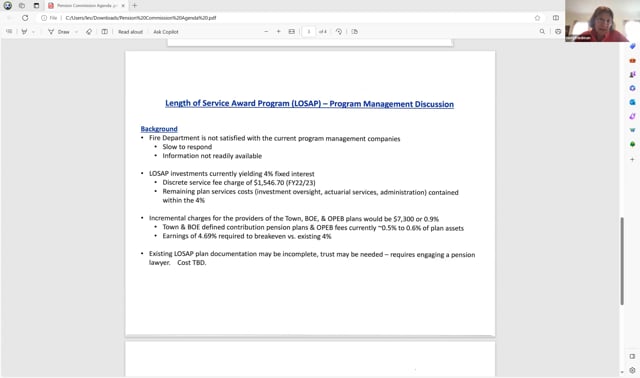640x378 pixels.
Task: Zoom out of the PDF
Action: point(266,31)
